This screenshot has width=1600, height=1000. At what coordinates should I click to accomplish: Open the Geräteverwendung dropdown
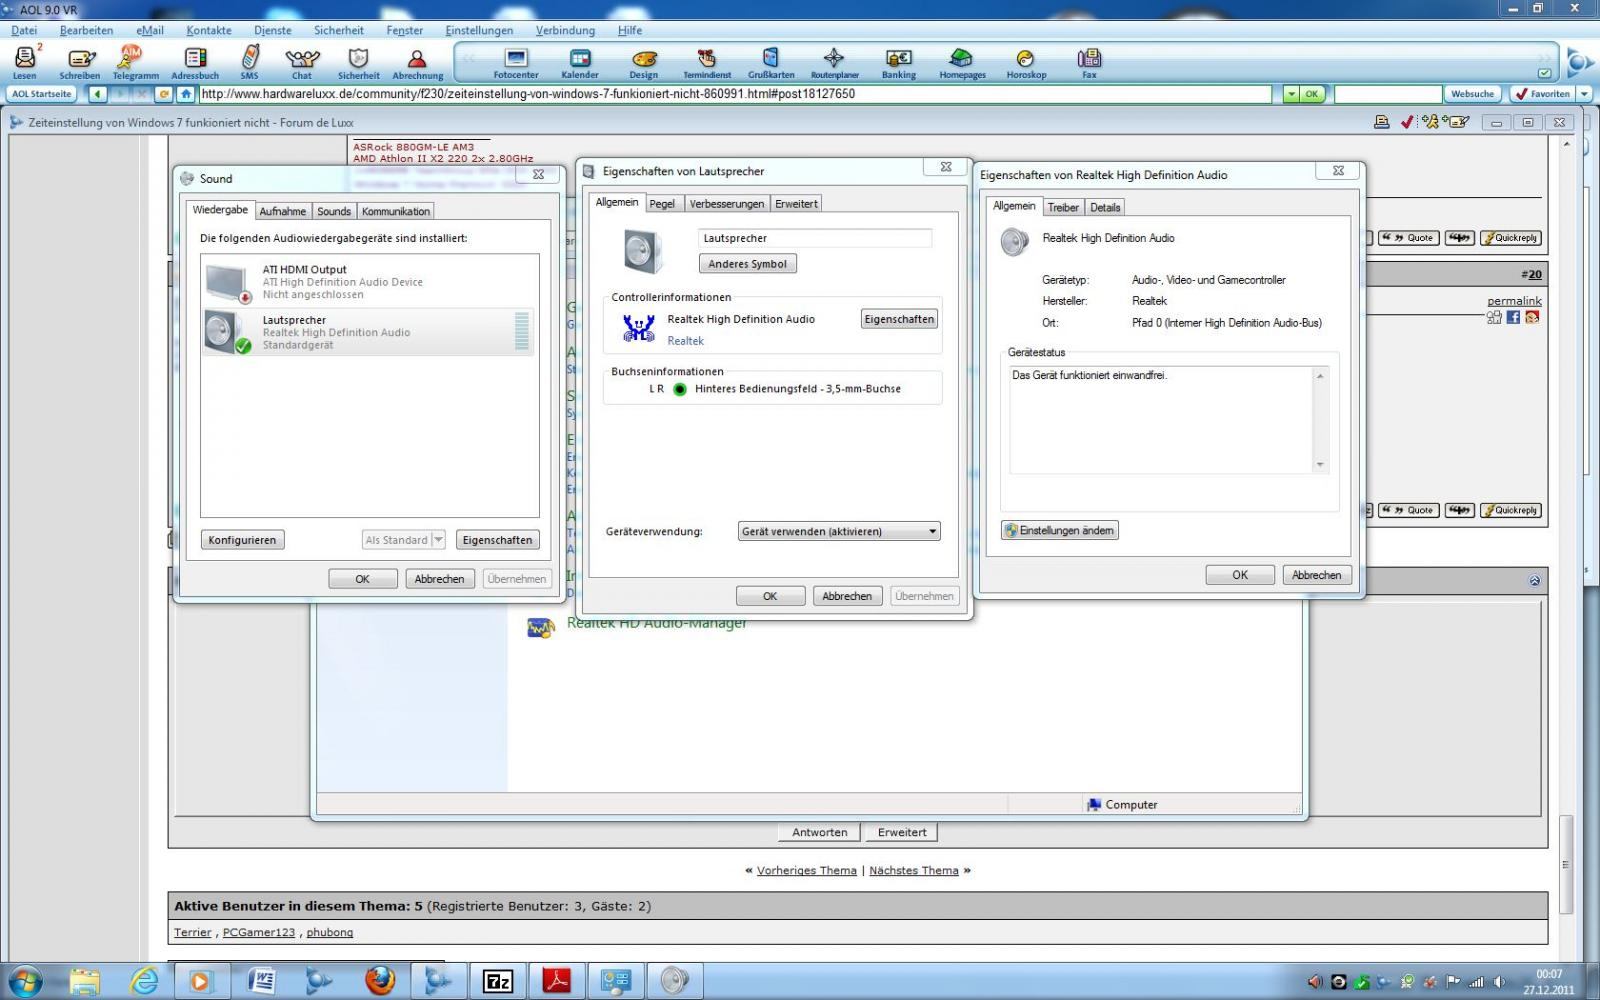tap(839, 531)
